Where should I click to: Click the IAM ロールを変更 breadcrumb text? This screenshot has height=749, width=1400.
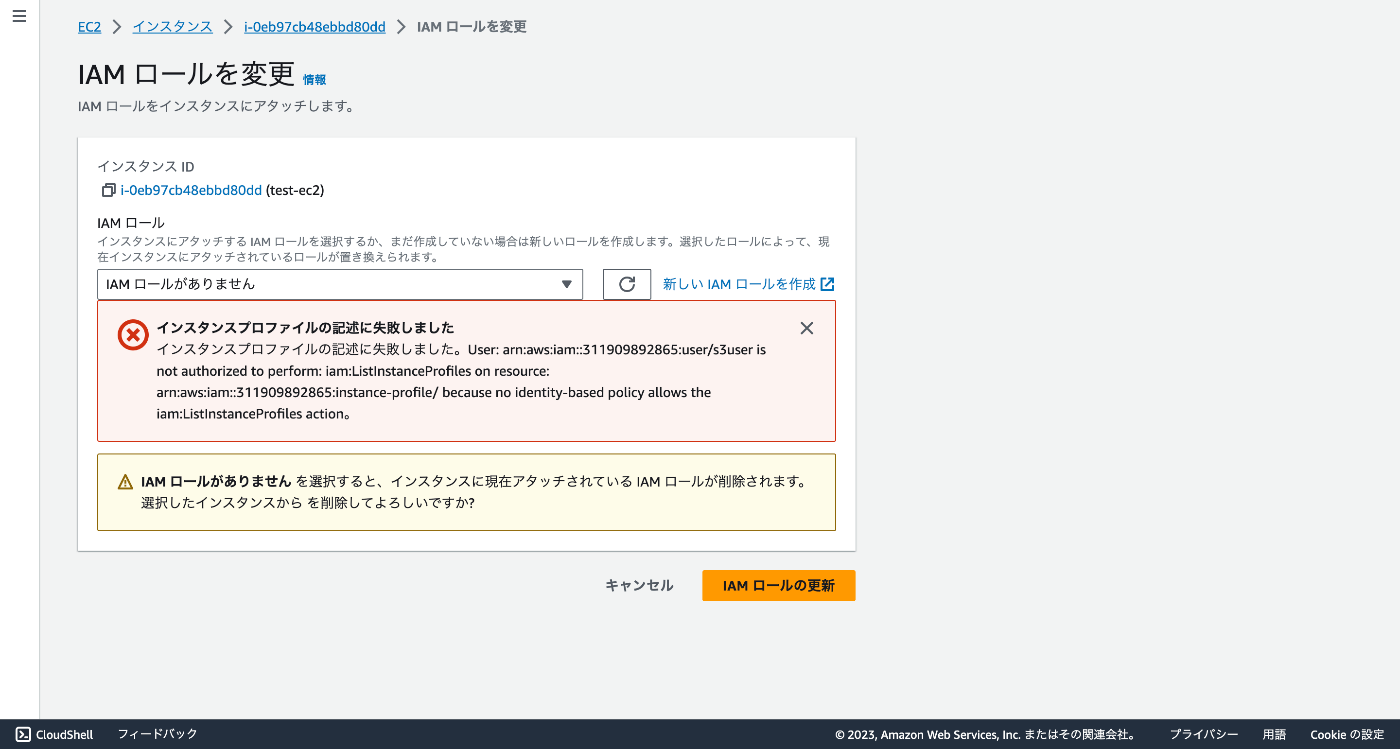(472, 27)
